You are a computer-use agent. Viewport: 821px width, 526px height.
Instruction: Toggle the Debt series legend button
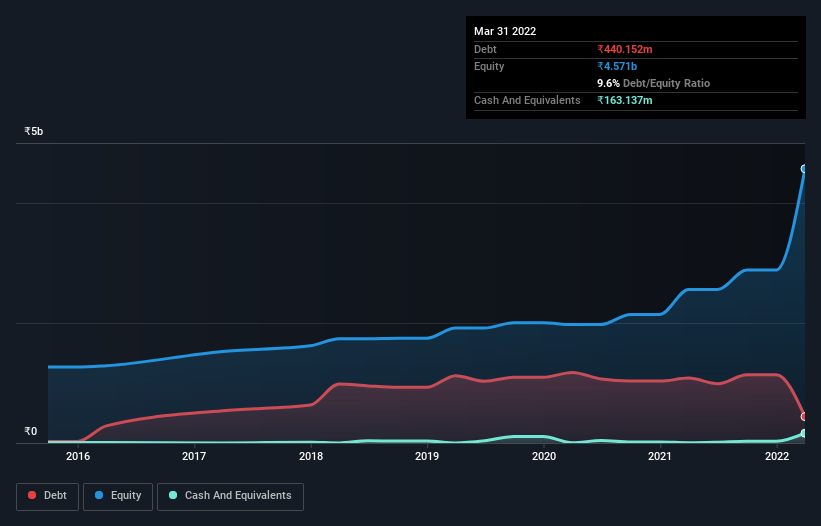[x=48, y=496]
